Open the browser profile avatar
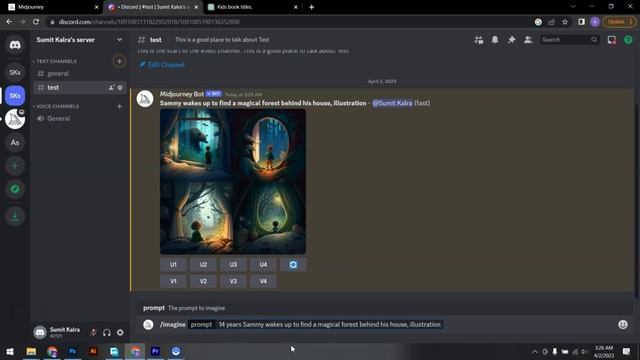The image size is (640, 360). [595, 22]
